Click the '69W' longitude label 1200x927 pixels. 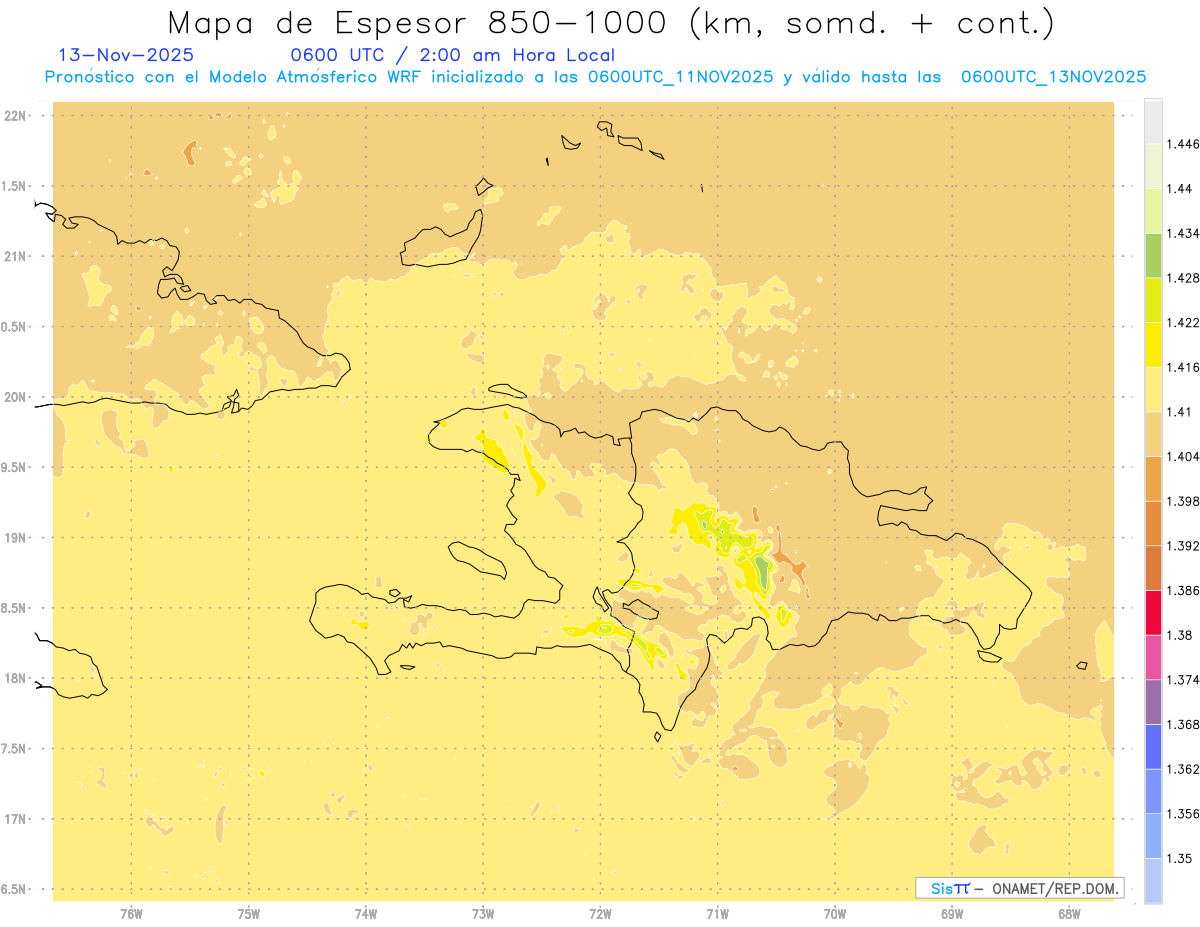(x=952, y=914)
